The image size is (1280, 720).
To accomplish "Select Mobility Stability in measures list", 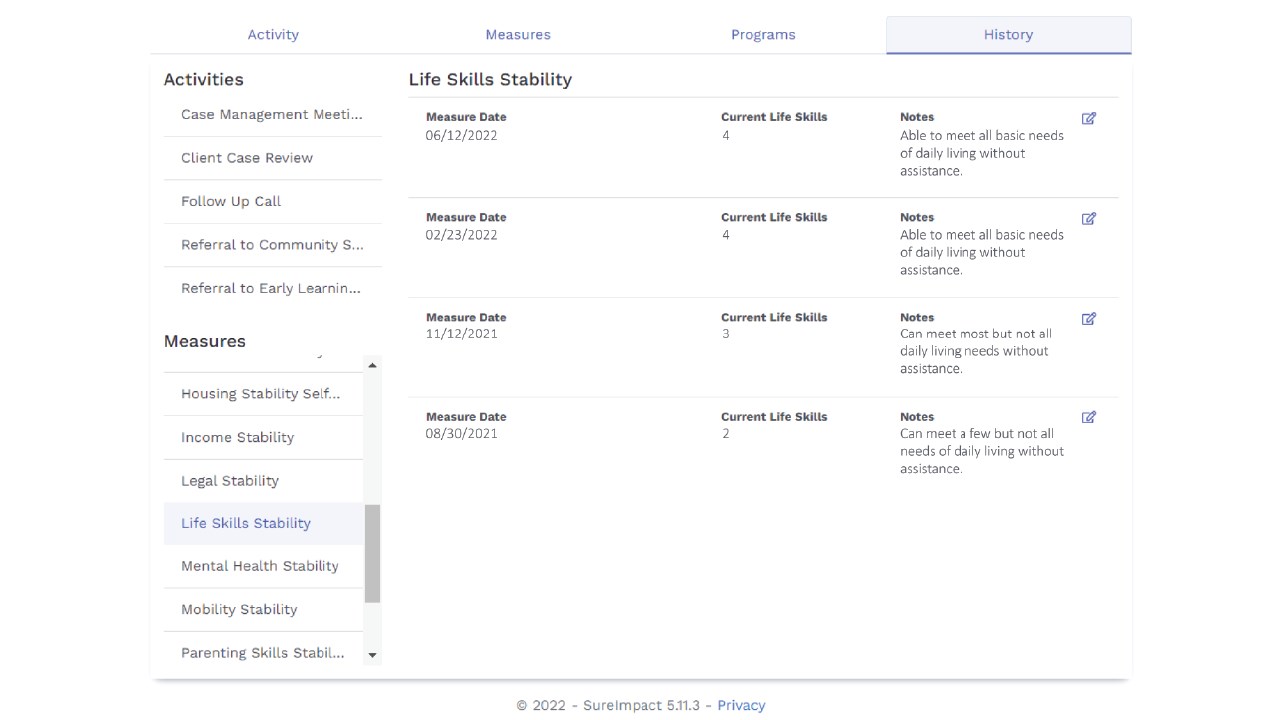I will click(239, 609).
